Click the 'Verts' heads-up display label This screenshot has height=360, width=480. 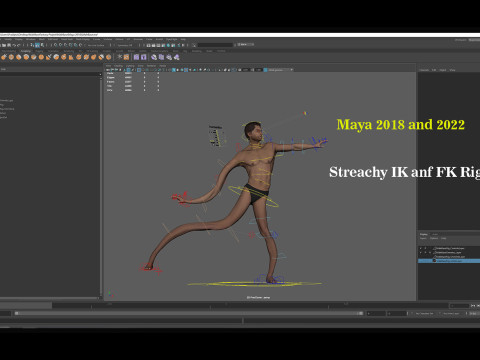110,73
